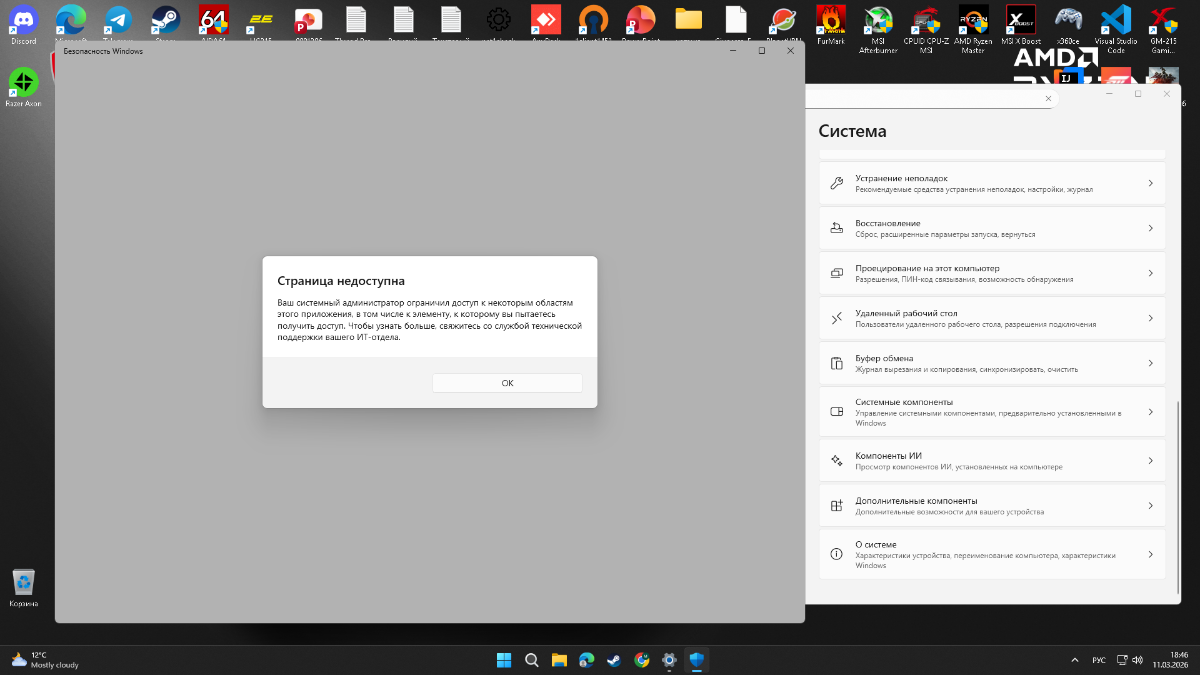Screen dimensions: 1200x675
Task: Open the О системе page
Action: click(x=992, y=554)
